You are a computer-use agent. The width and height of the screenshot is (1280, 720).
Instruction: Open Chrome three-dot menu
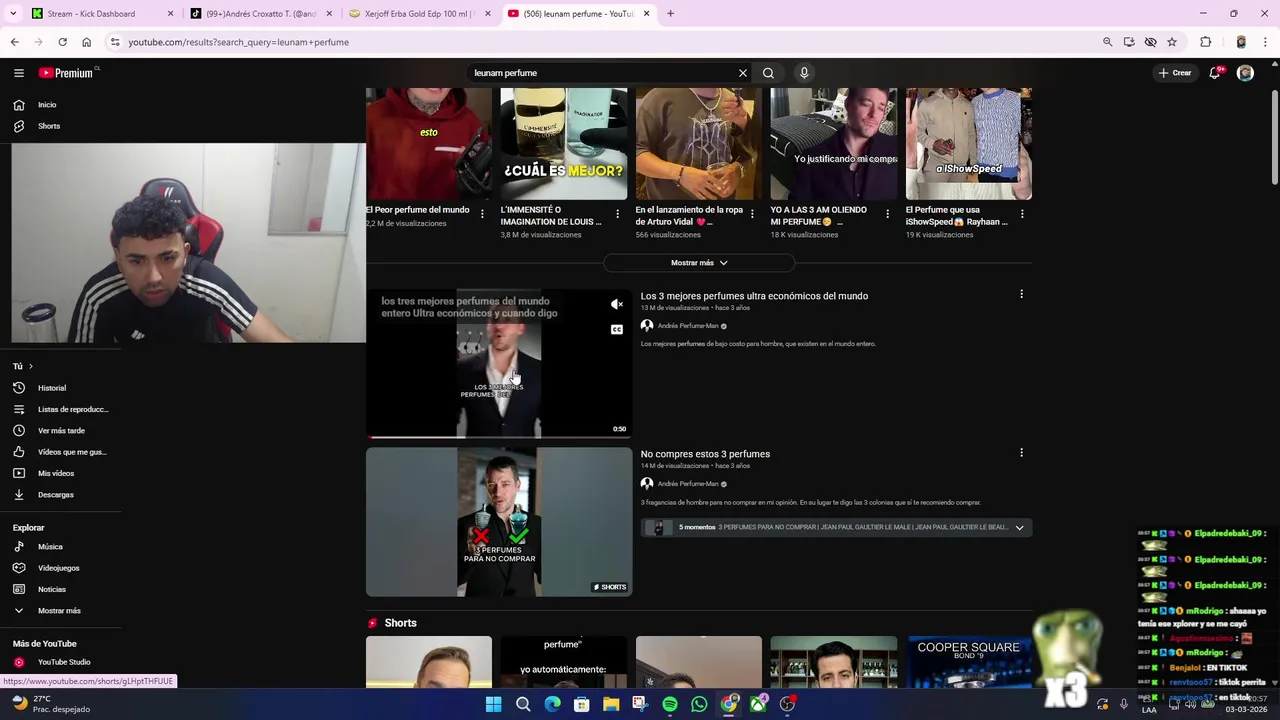(x=1265, y=42)
